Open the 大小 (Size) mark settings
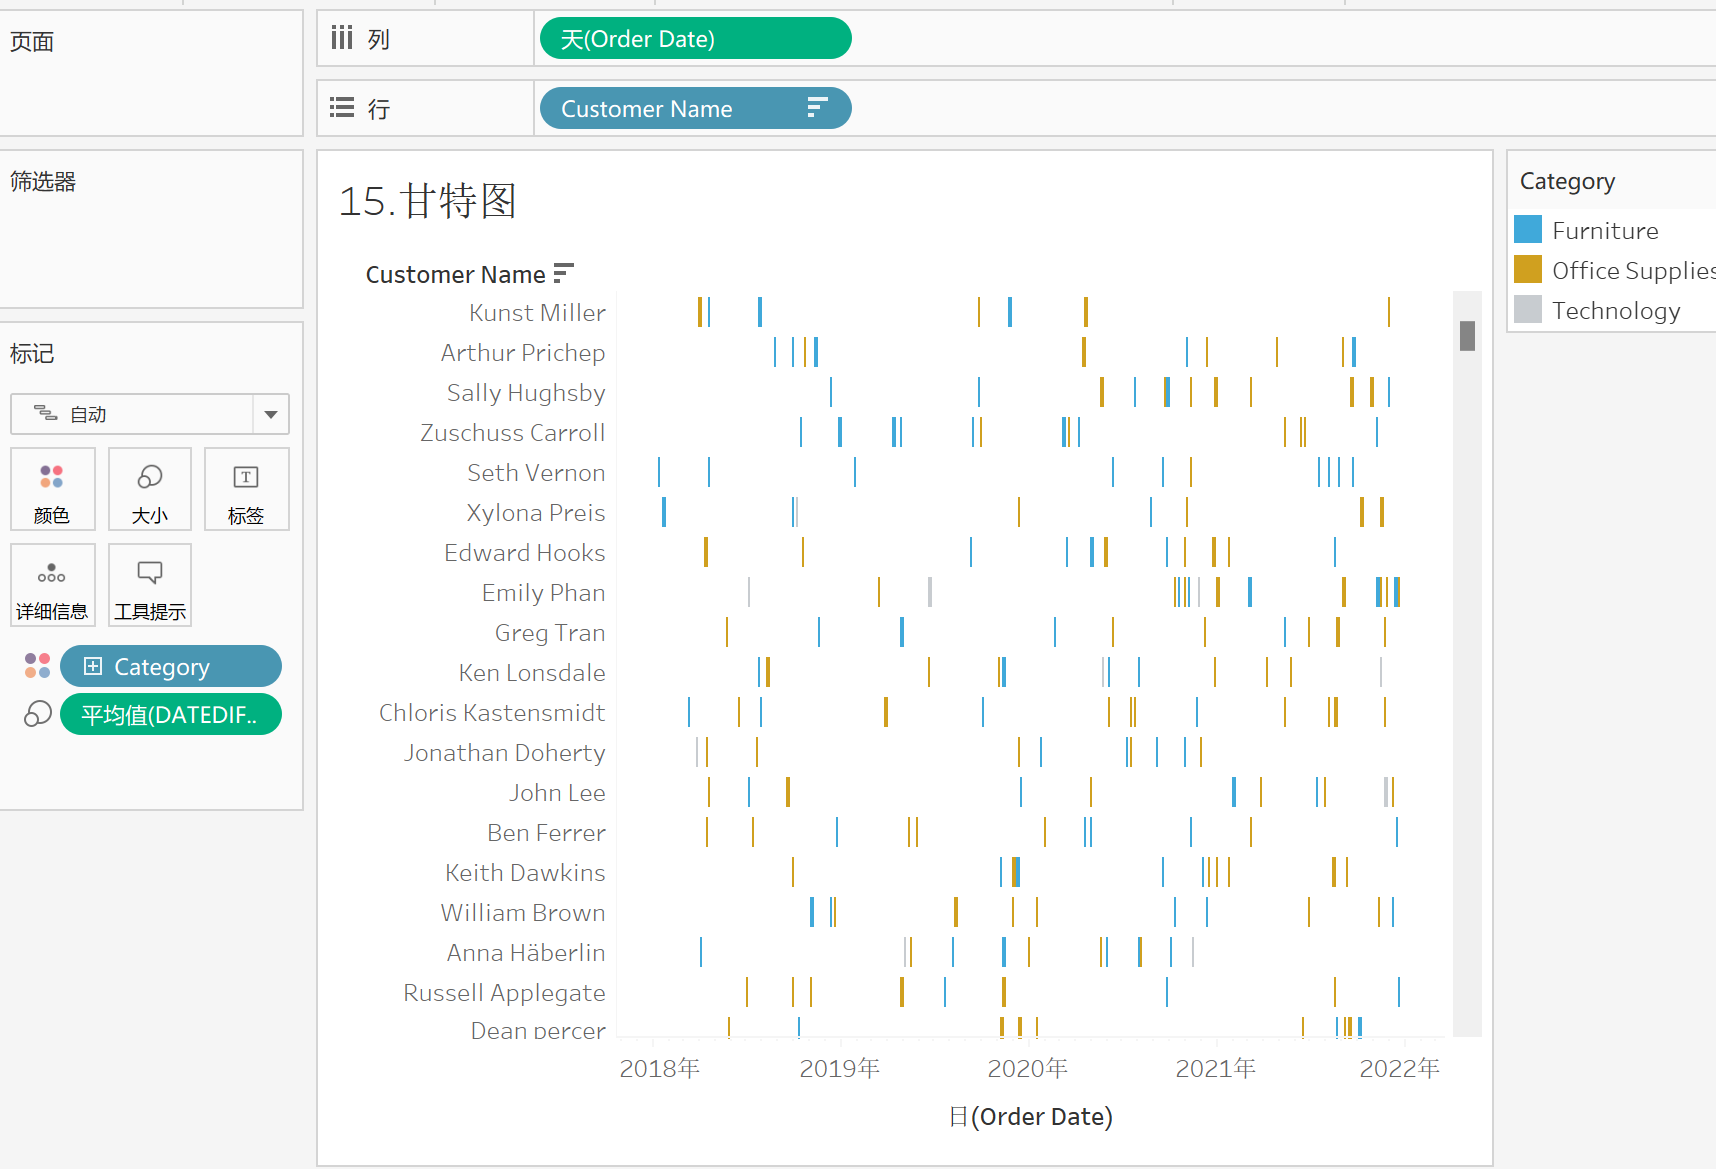 pos(149,489)
